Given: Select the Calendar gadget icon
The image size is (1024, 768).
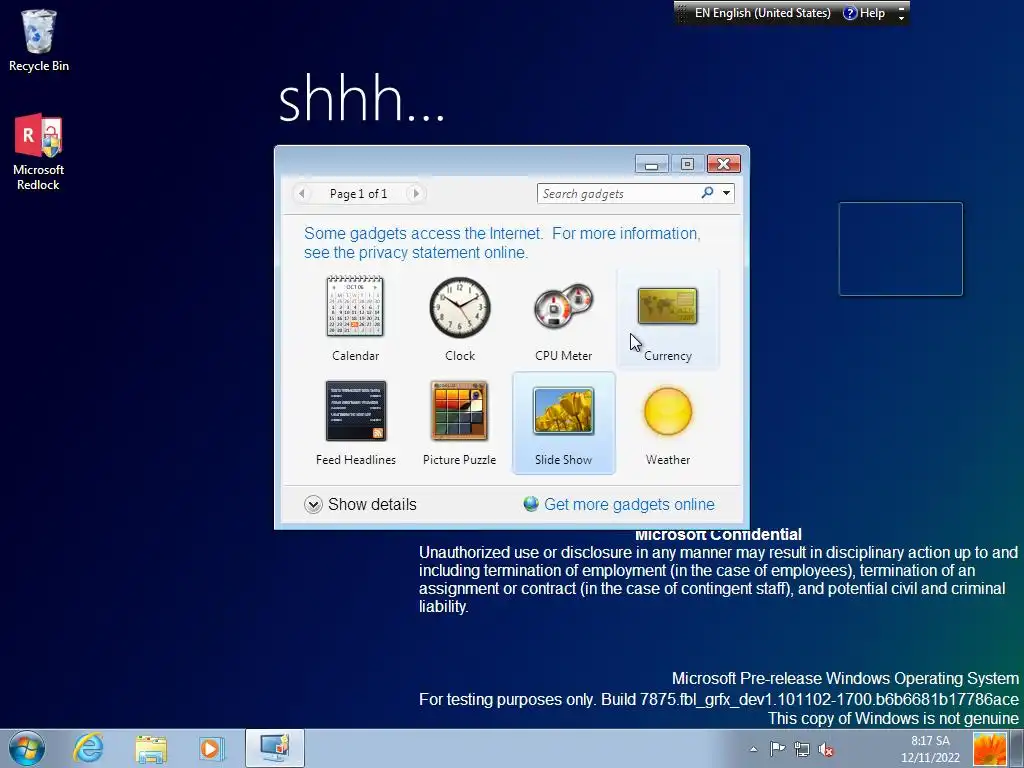Looking at the screenshot, I should (355, 306).
